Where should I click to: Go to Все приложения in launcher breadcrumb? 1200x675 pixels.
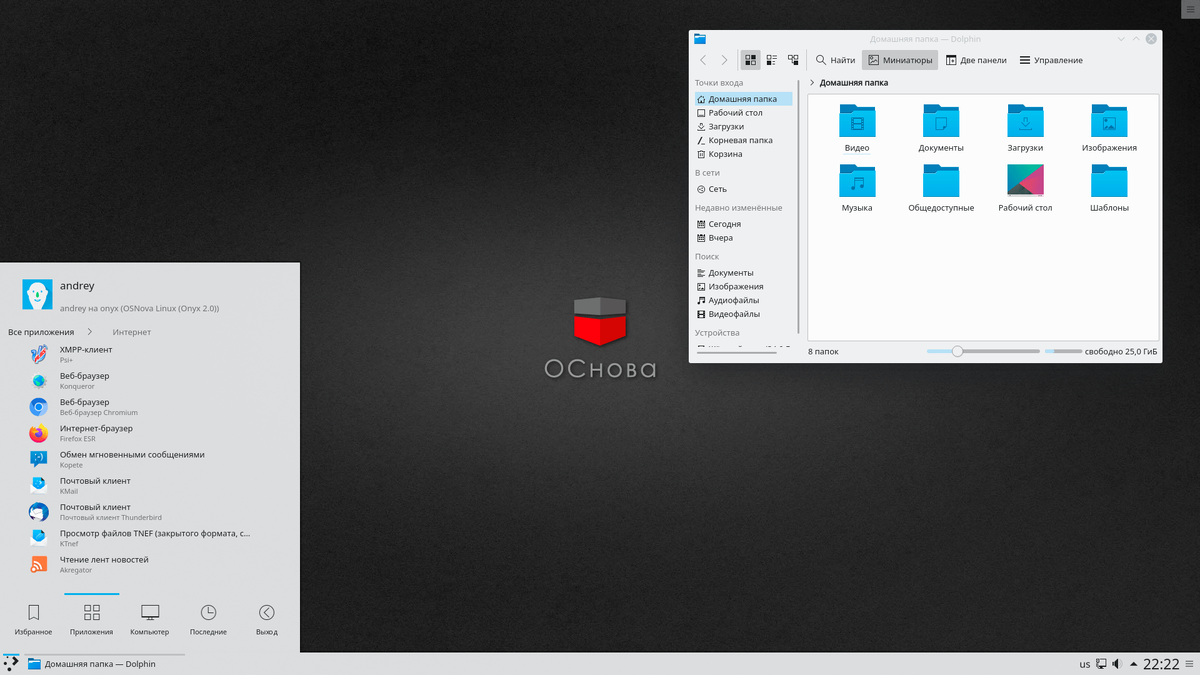click(x=41, y=332)
